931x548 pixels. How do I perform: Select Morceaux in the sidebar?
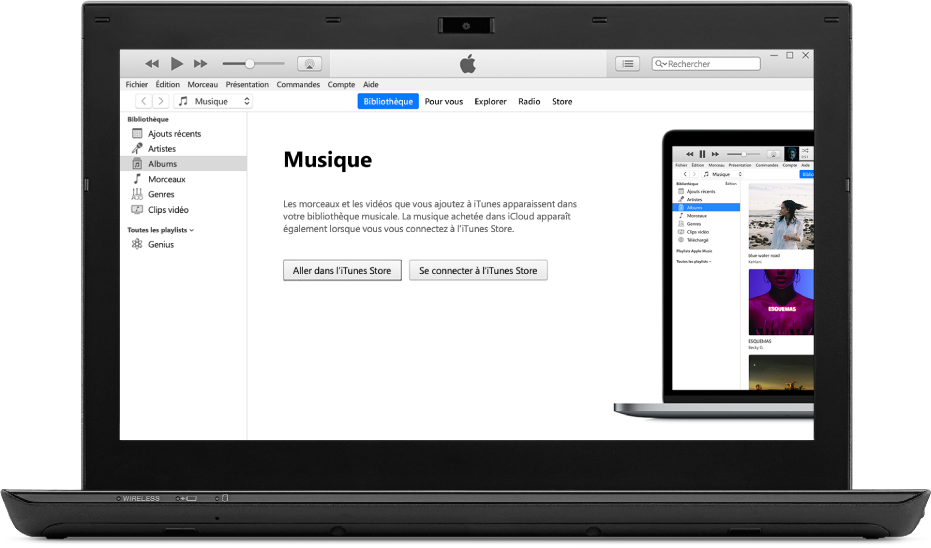click(x=183, y=179)
